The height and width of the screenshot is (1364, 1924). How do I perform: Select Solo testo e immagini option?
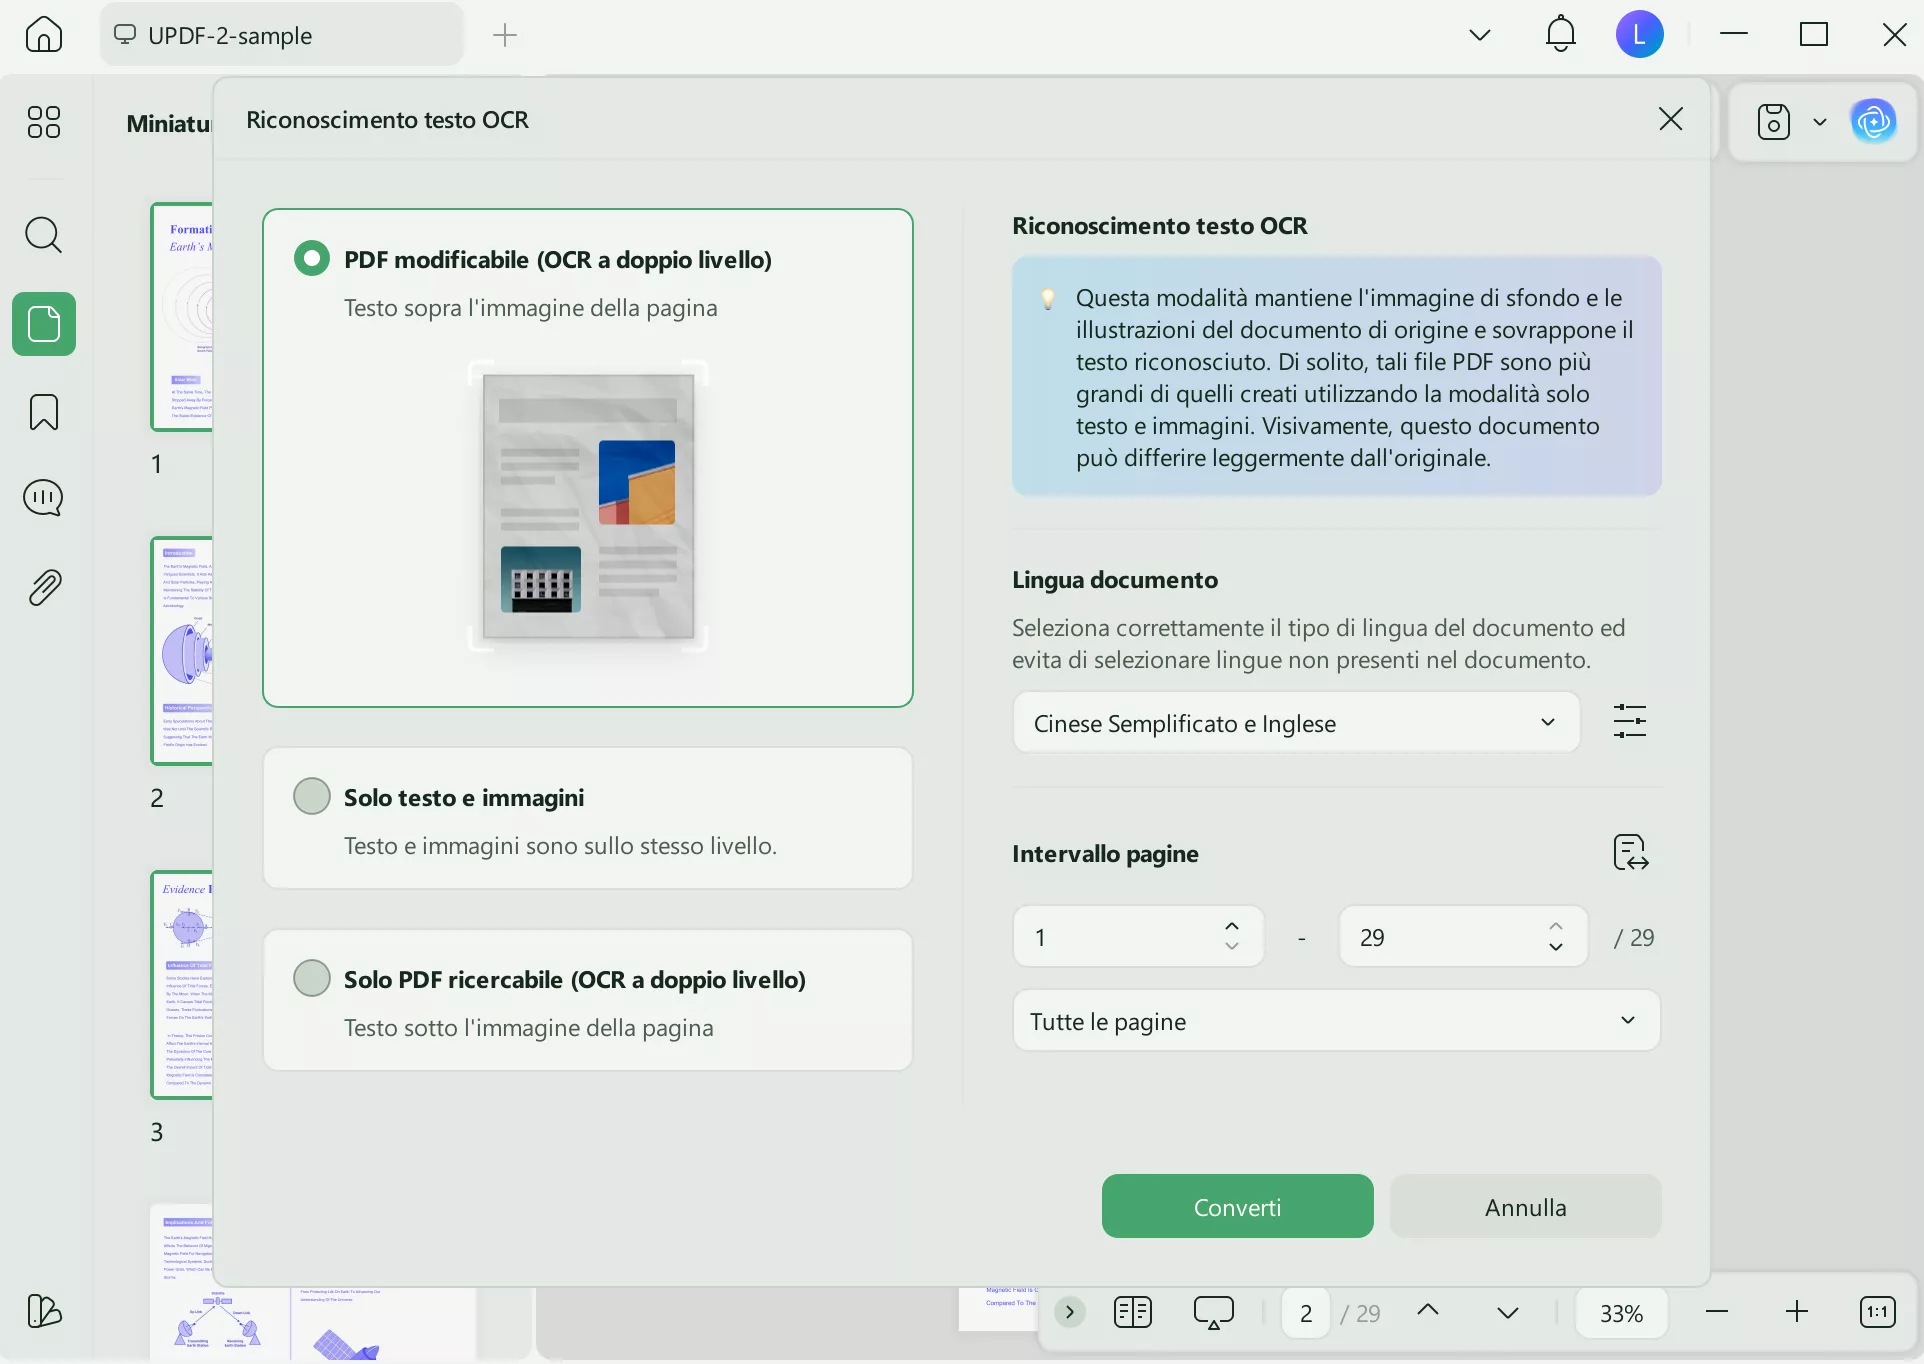311,797
